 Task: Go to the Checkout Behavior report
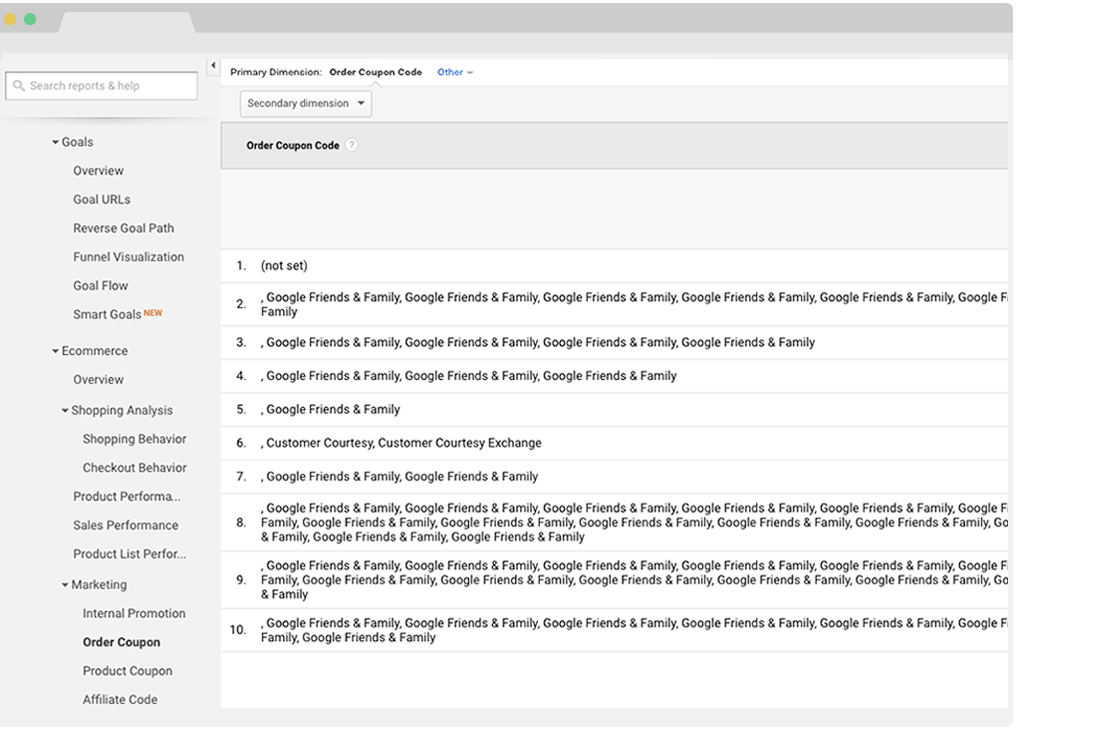point(134,468)
